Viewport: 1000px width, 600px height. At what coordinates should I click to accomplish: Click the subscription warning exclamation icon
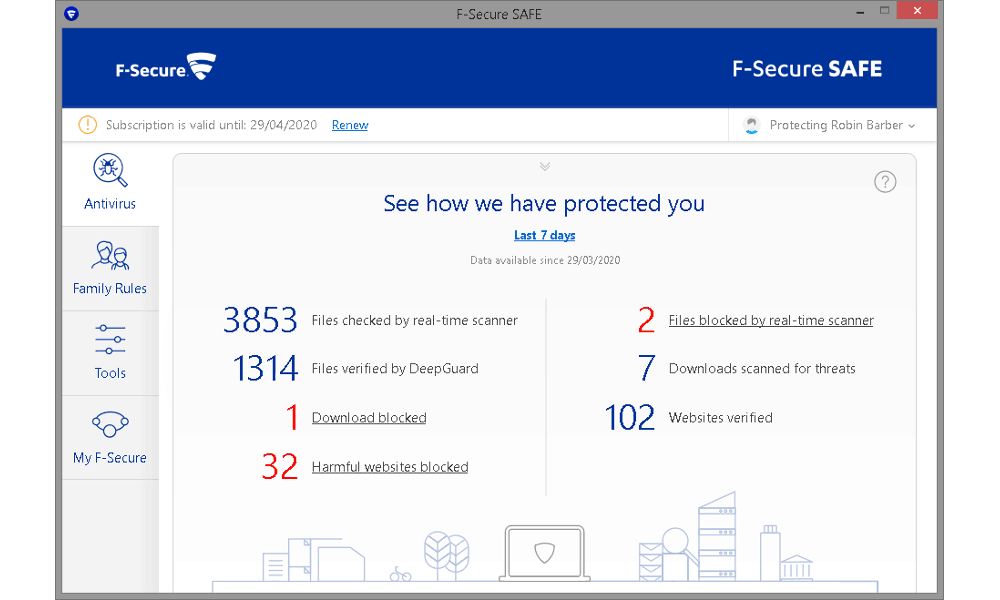(x=87, y=125)
